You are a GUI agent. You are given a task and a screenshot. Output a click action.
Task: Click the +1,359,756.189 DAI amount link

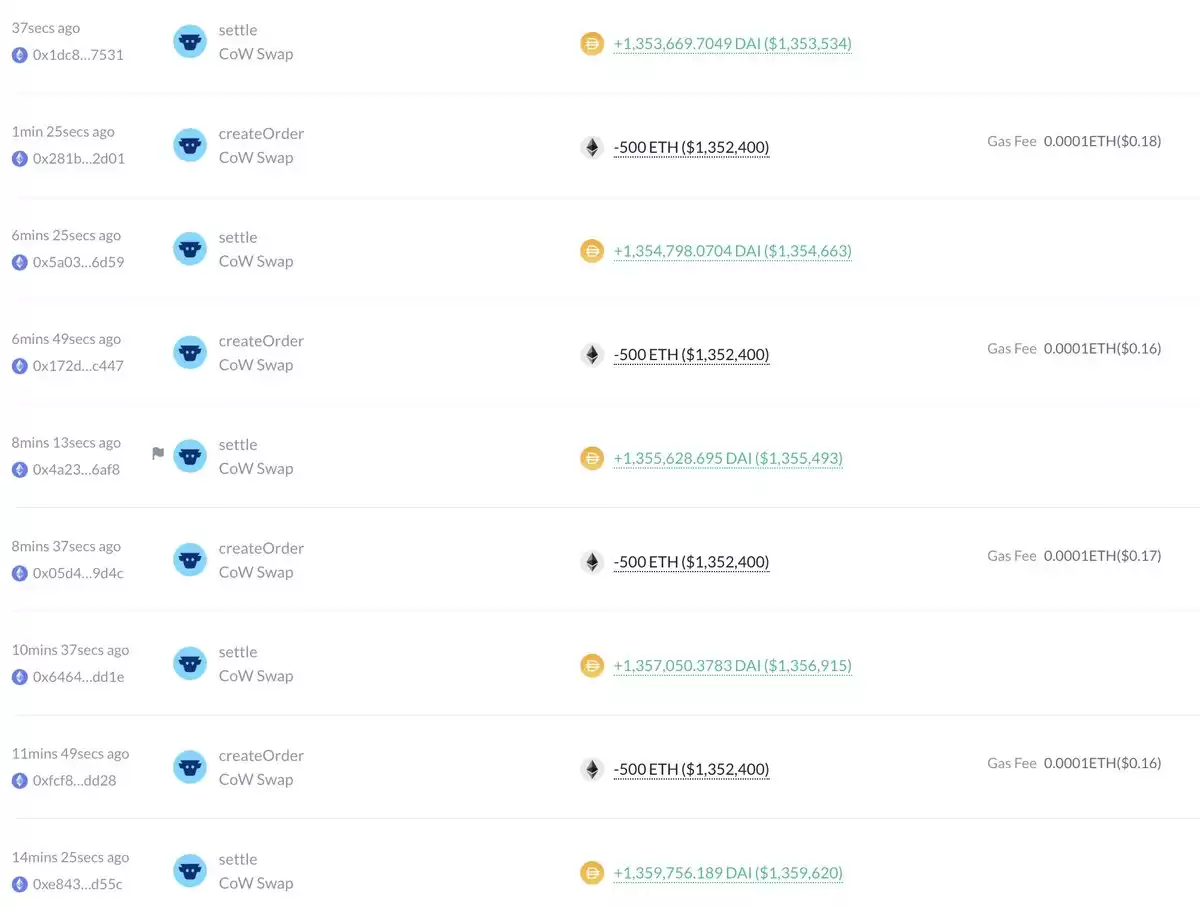[x=728, y=873]
